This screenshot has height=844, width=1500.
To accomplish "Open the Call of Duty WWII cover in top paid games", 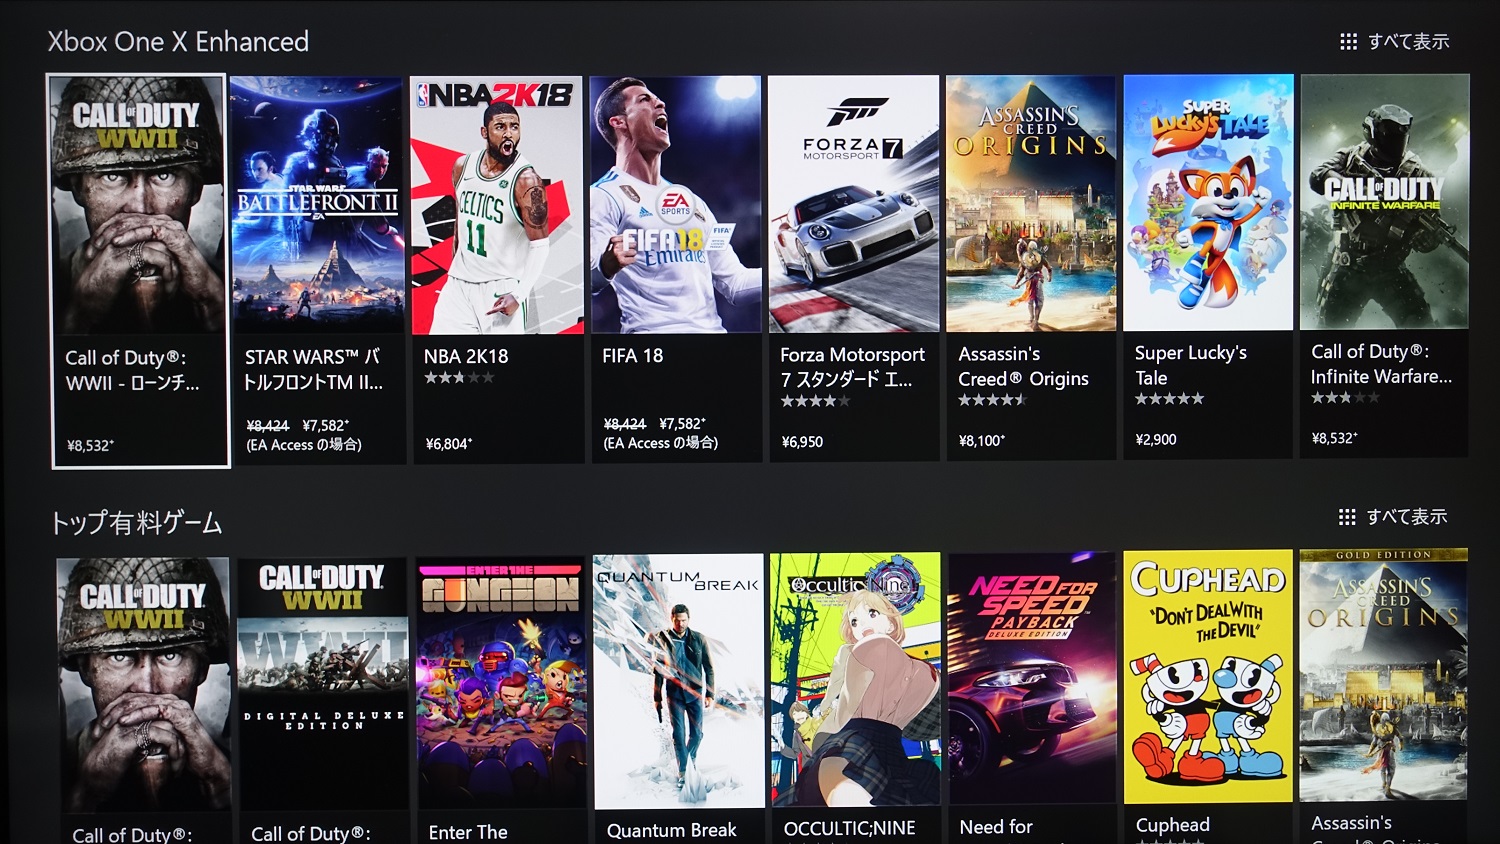I will click(x=143, y=684).
